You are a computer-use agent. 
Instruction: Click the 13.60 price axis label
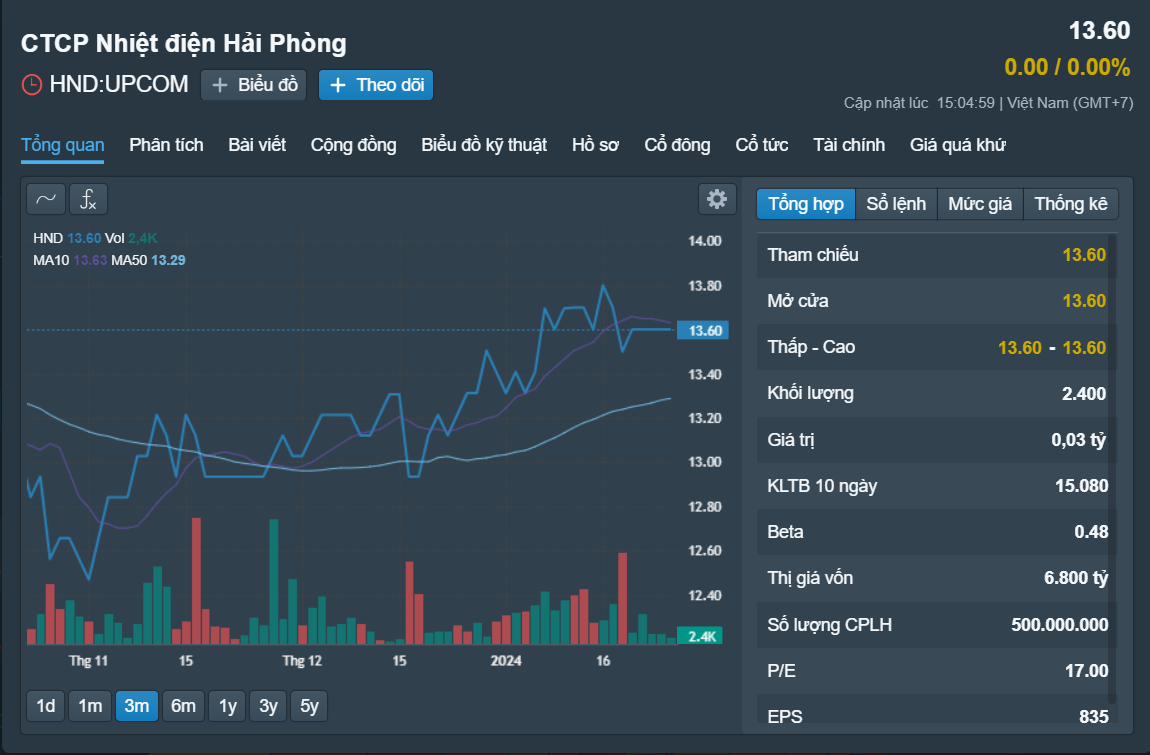point(703,330)
